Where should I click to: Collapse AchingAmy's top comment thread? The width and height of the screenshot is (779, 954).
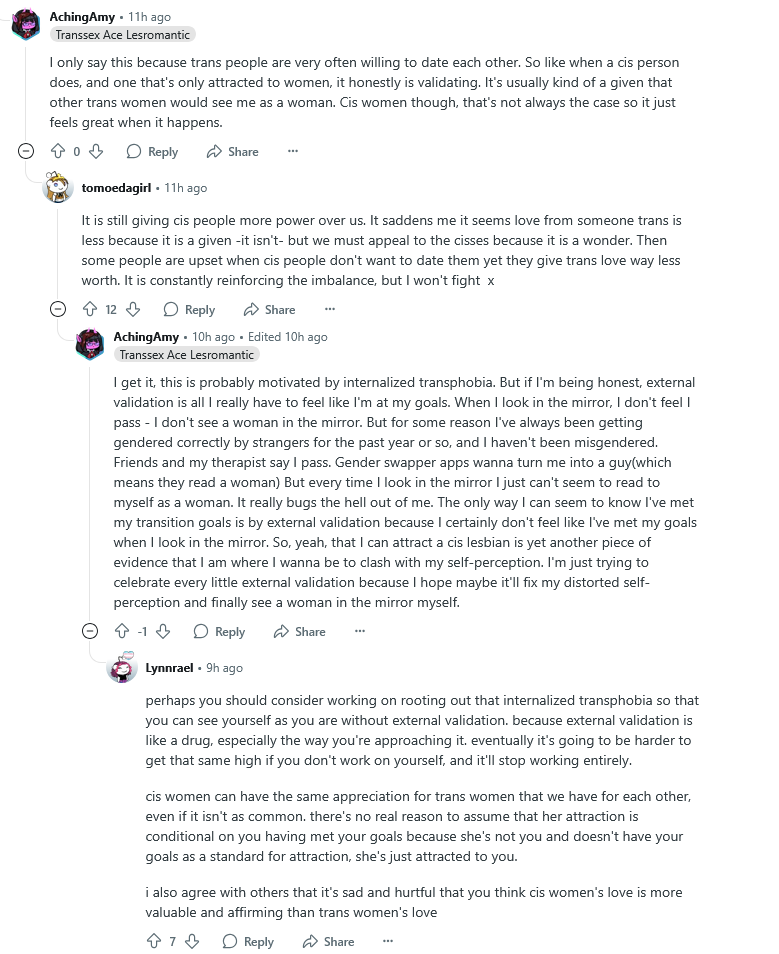click(x=27, y=152)
